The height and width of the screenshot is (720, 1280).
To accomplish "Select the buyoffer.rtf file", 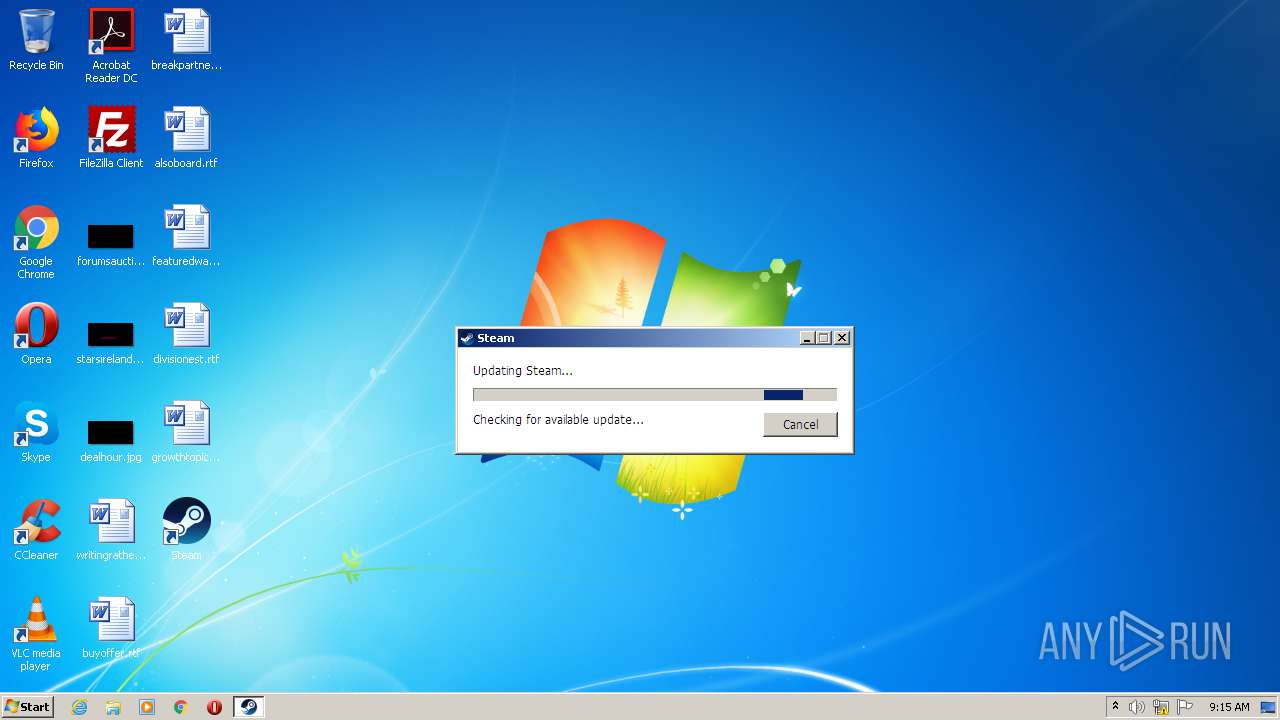I will click(111, 628).
